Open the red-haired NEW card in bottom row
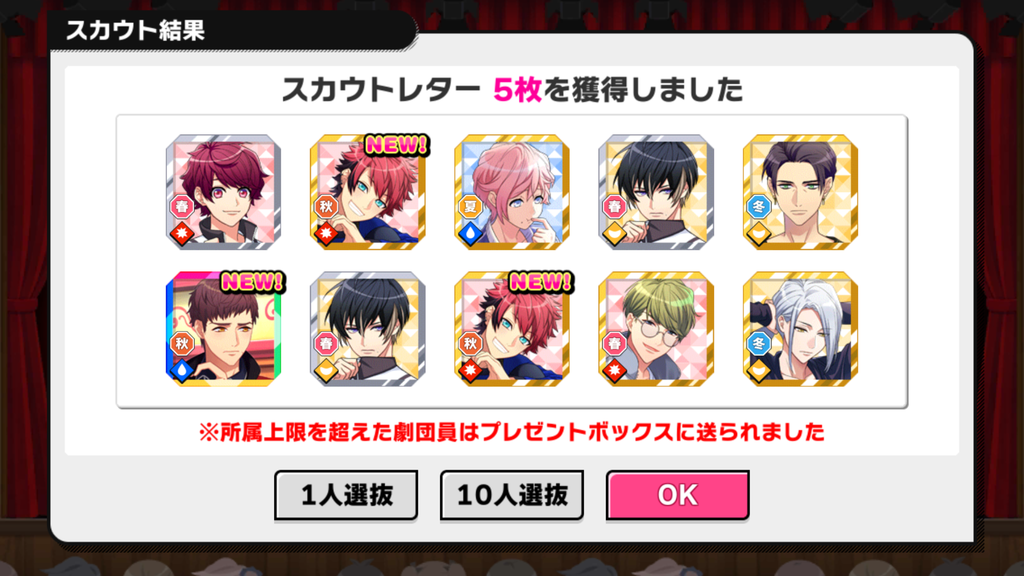The height and width of the screenshot is (576, 1024). tap(512, 328)
